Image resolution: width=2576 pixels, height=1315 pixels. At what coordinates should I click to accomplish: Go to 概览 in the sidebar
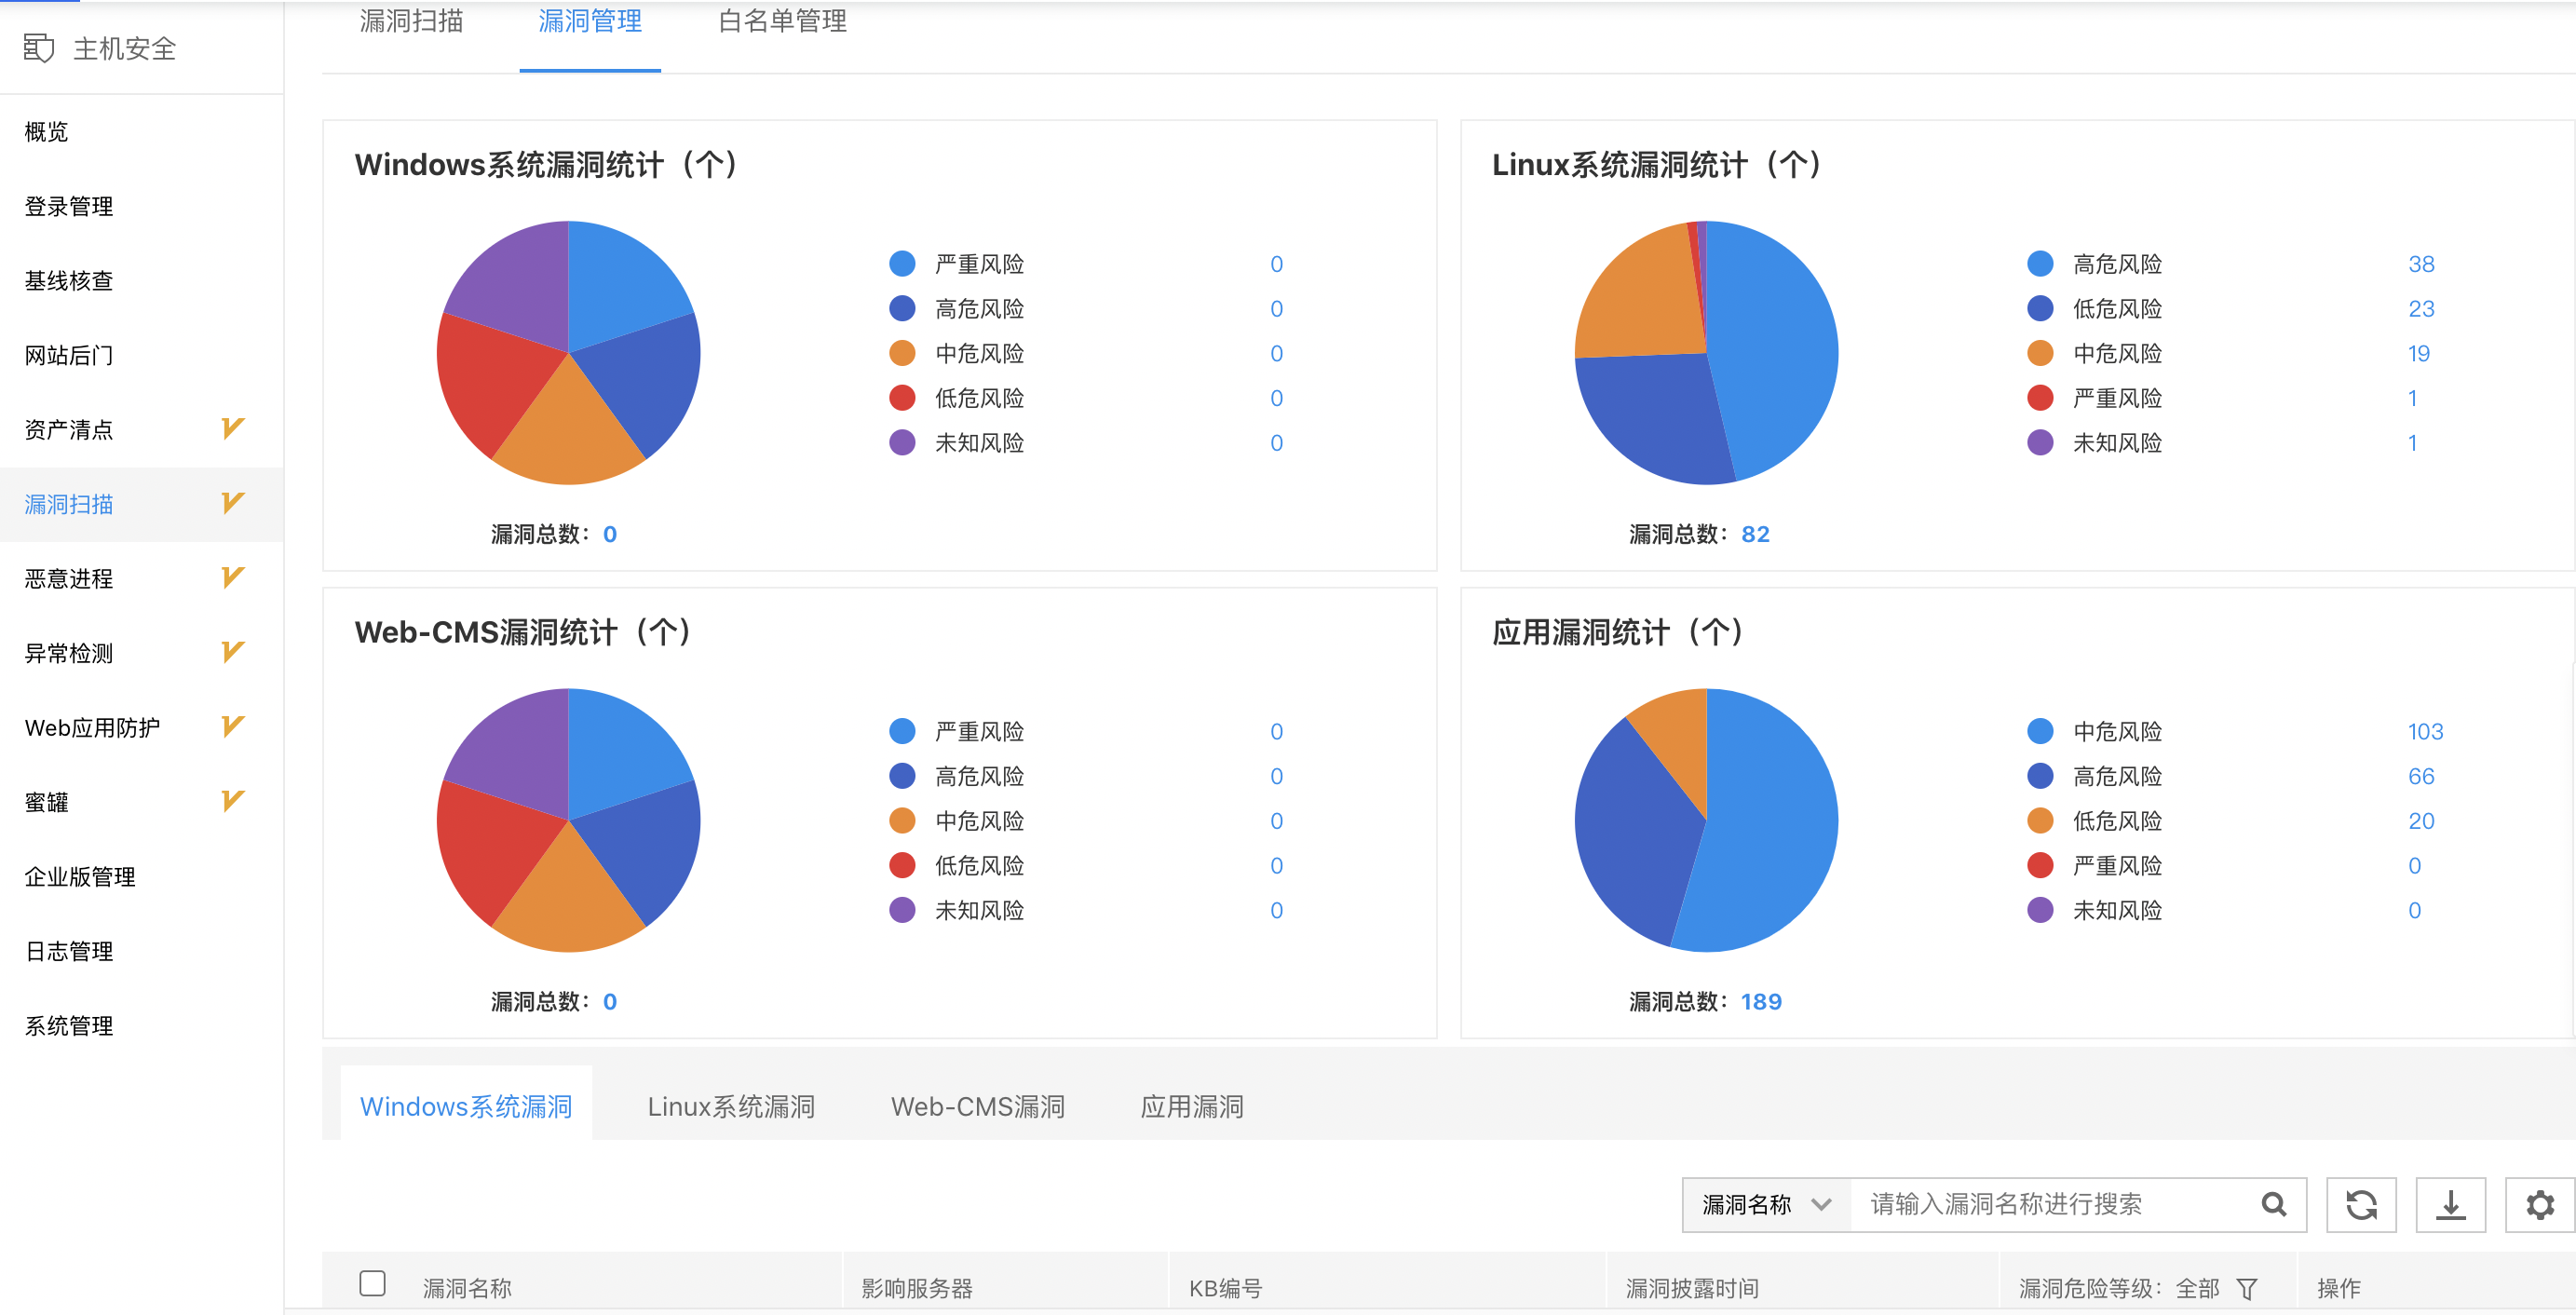(141, 131)
